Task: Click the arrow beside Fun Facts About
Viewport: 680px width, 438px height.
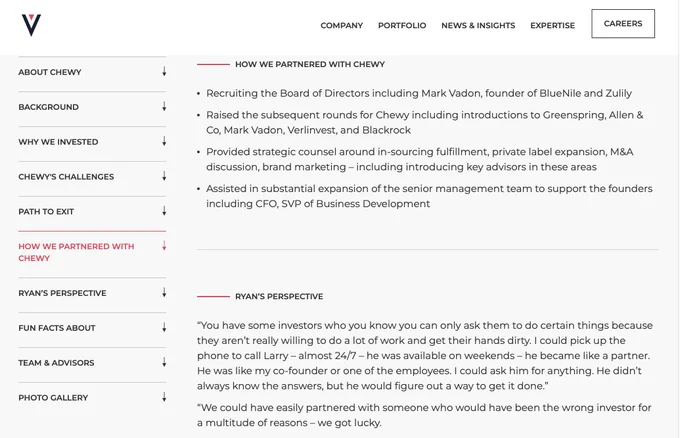Action: [164, 327]
